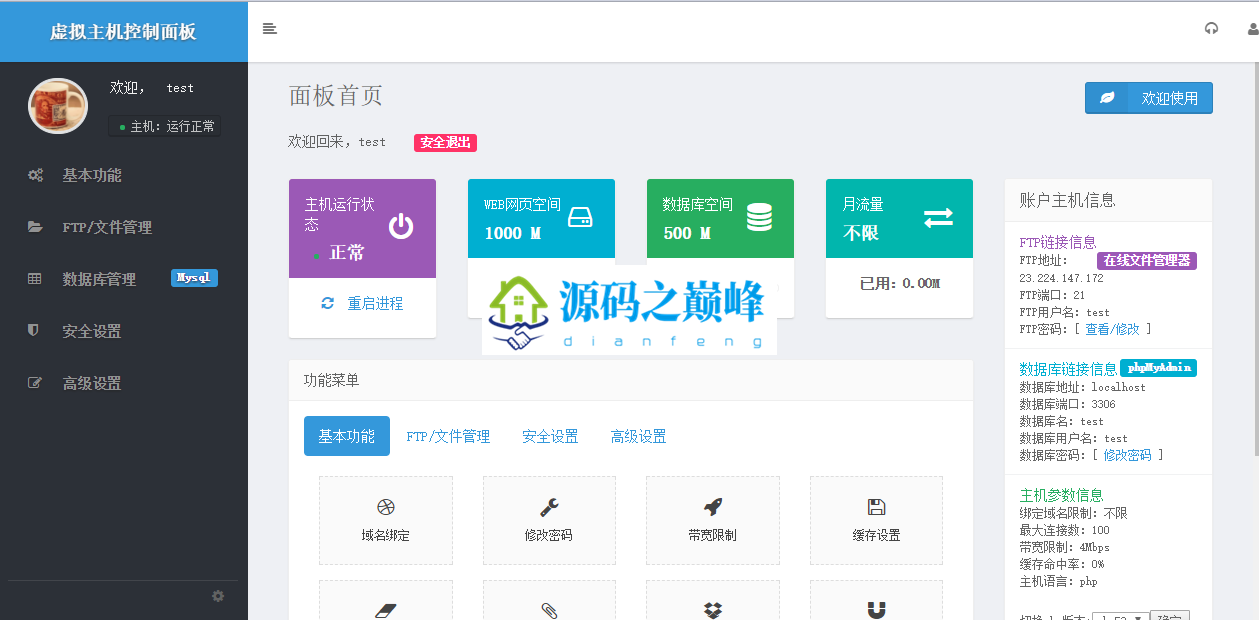1259x620 pixels.
Task: Open the 在线文件管理器 link
Action: [x=1146, y=260]
